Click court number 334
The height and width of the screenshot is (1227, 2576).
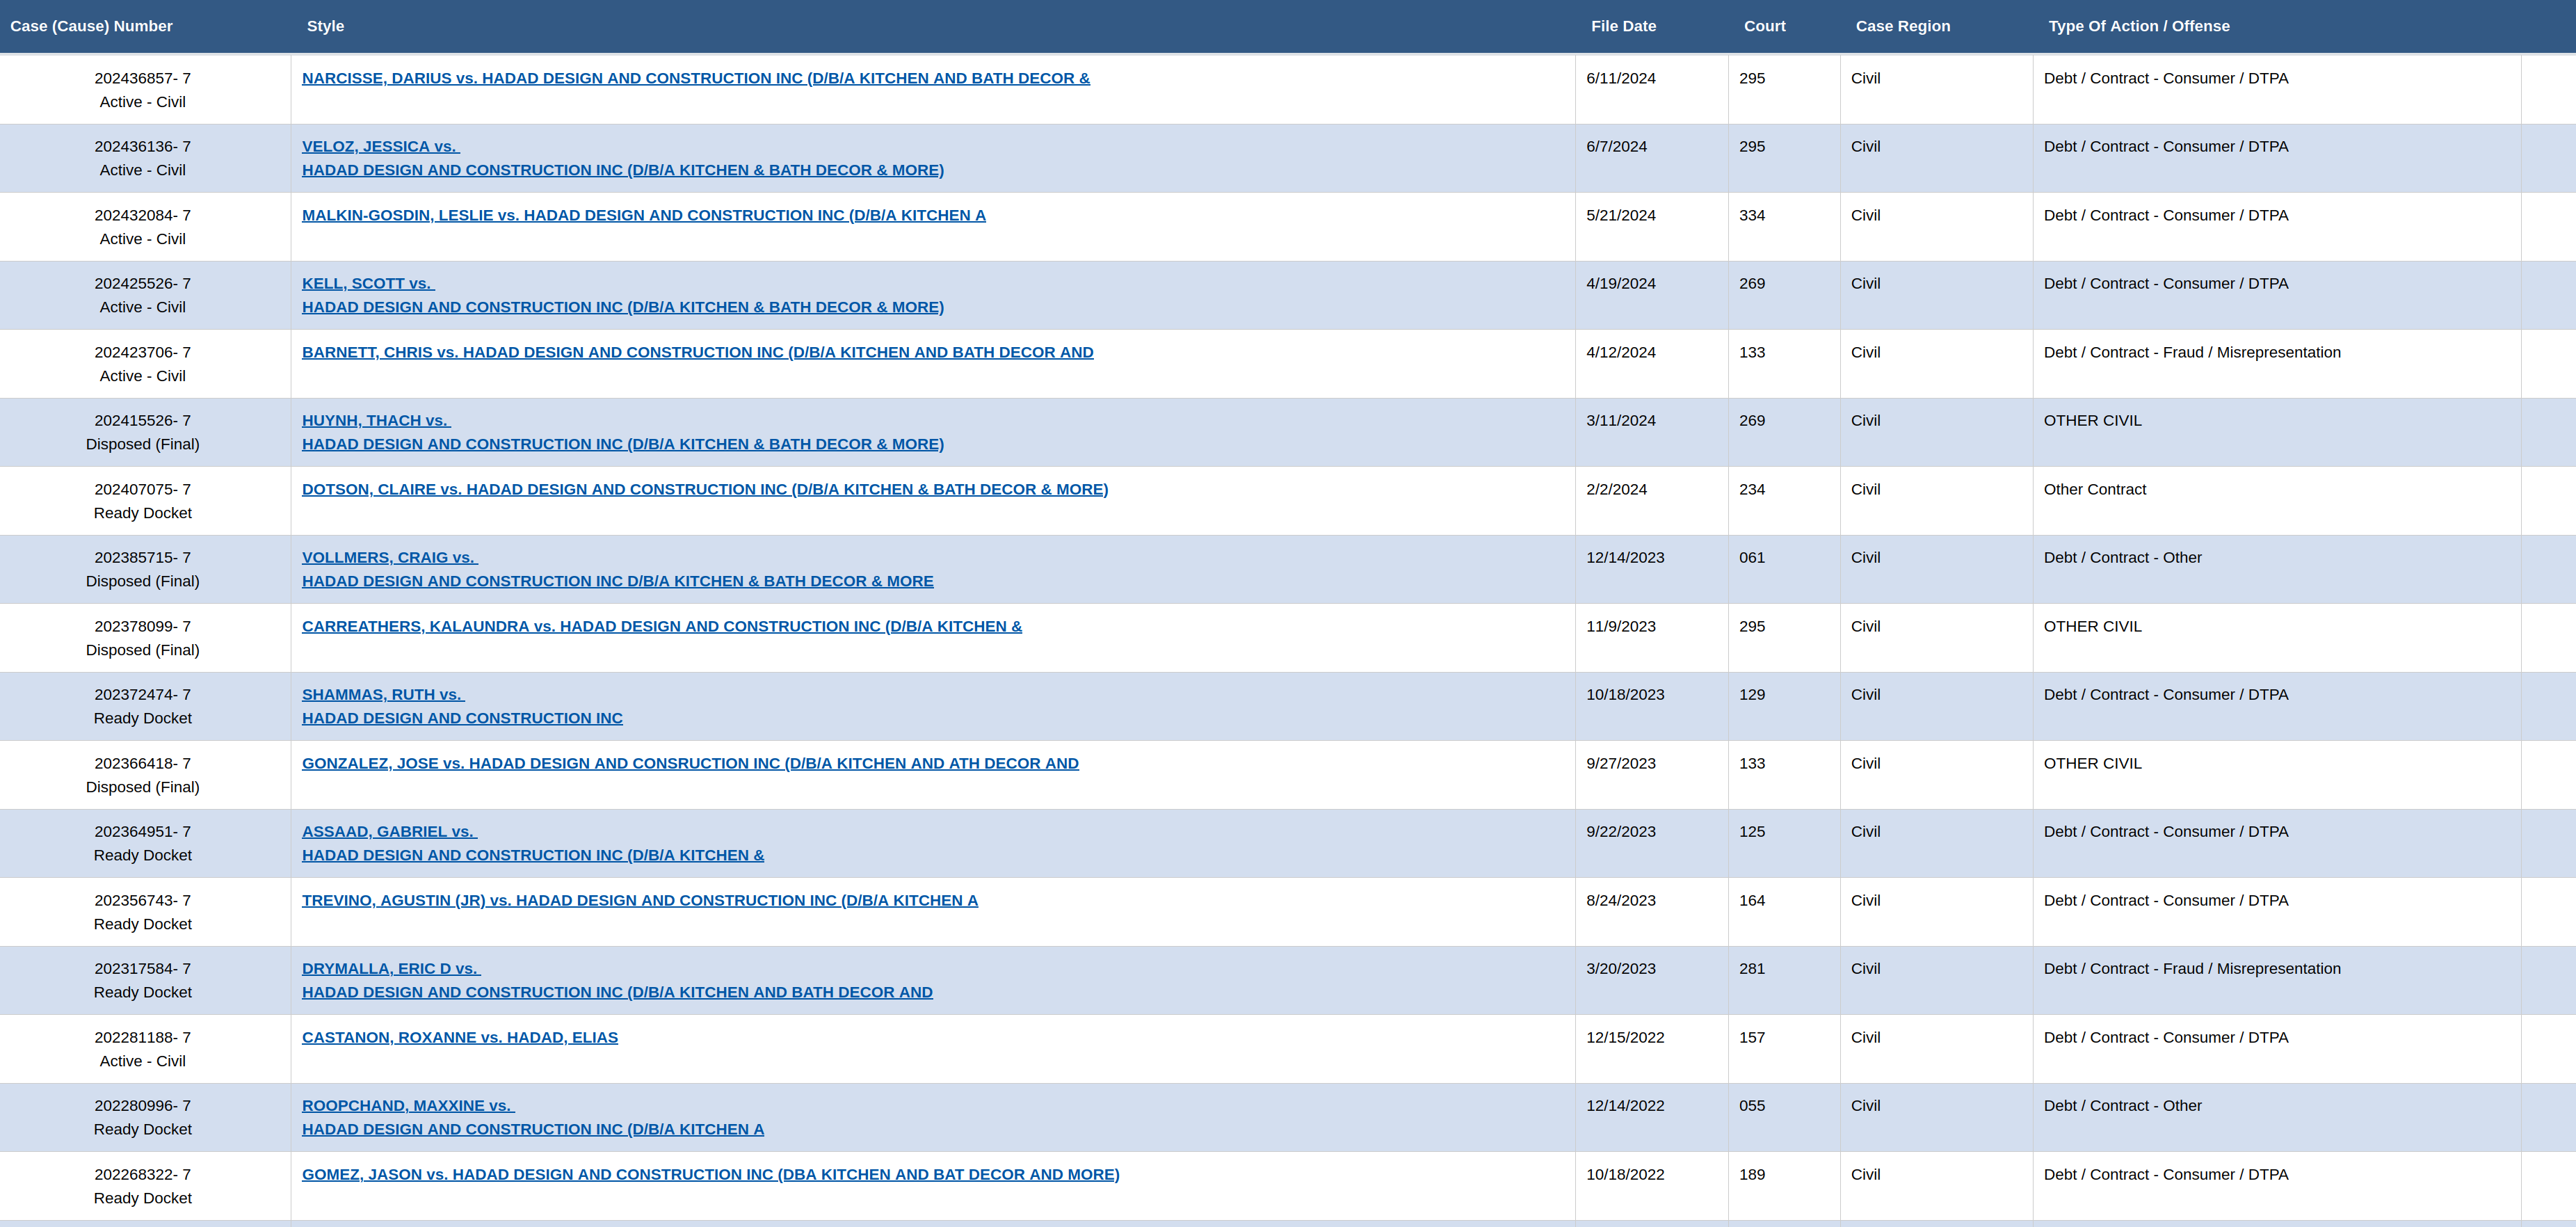coord(1752,215)
